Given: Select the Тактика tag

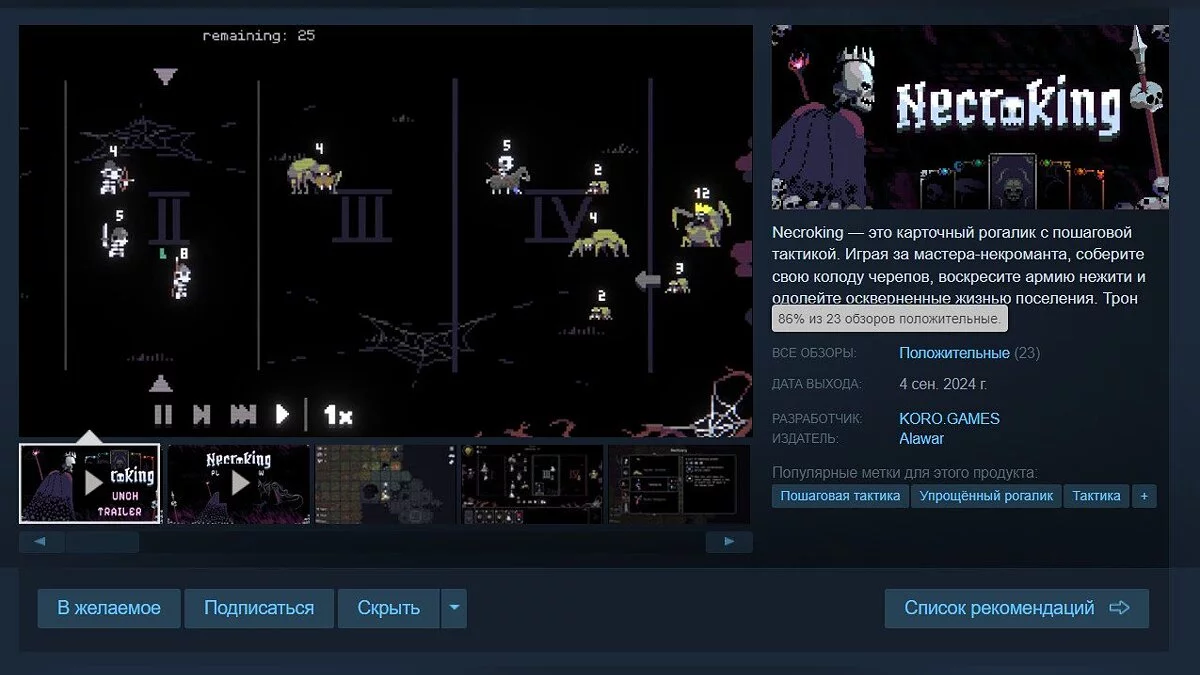Looking at the screenshot, I should click(1097, 496).
